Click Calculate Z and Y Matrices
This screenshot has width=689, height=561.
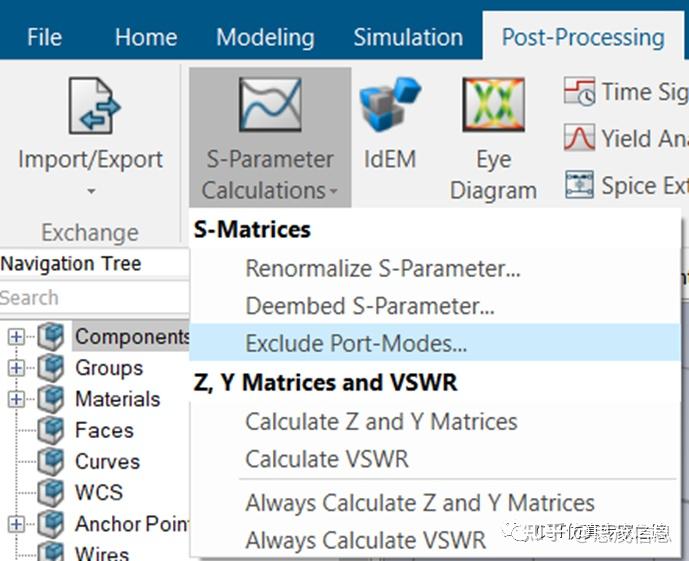pyautogui.click(x=381, y=422)
